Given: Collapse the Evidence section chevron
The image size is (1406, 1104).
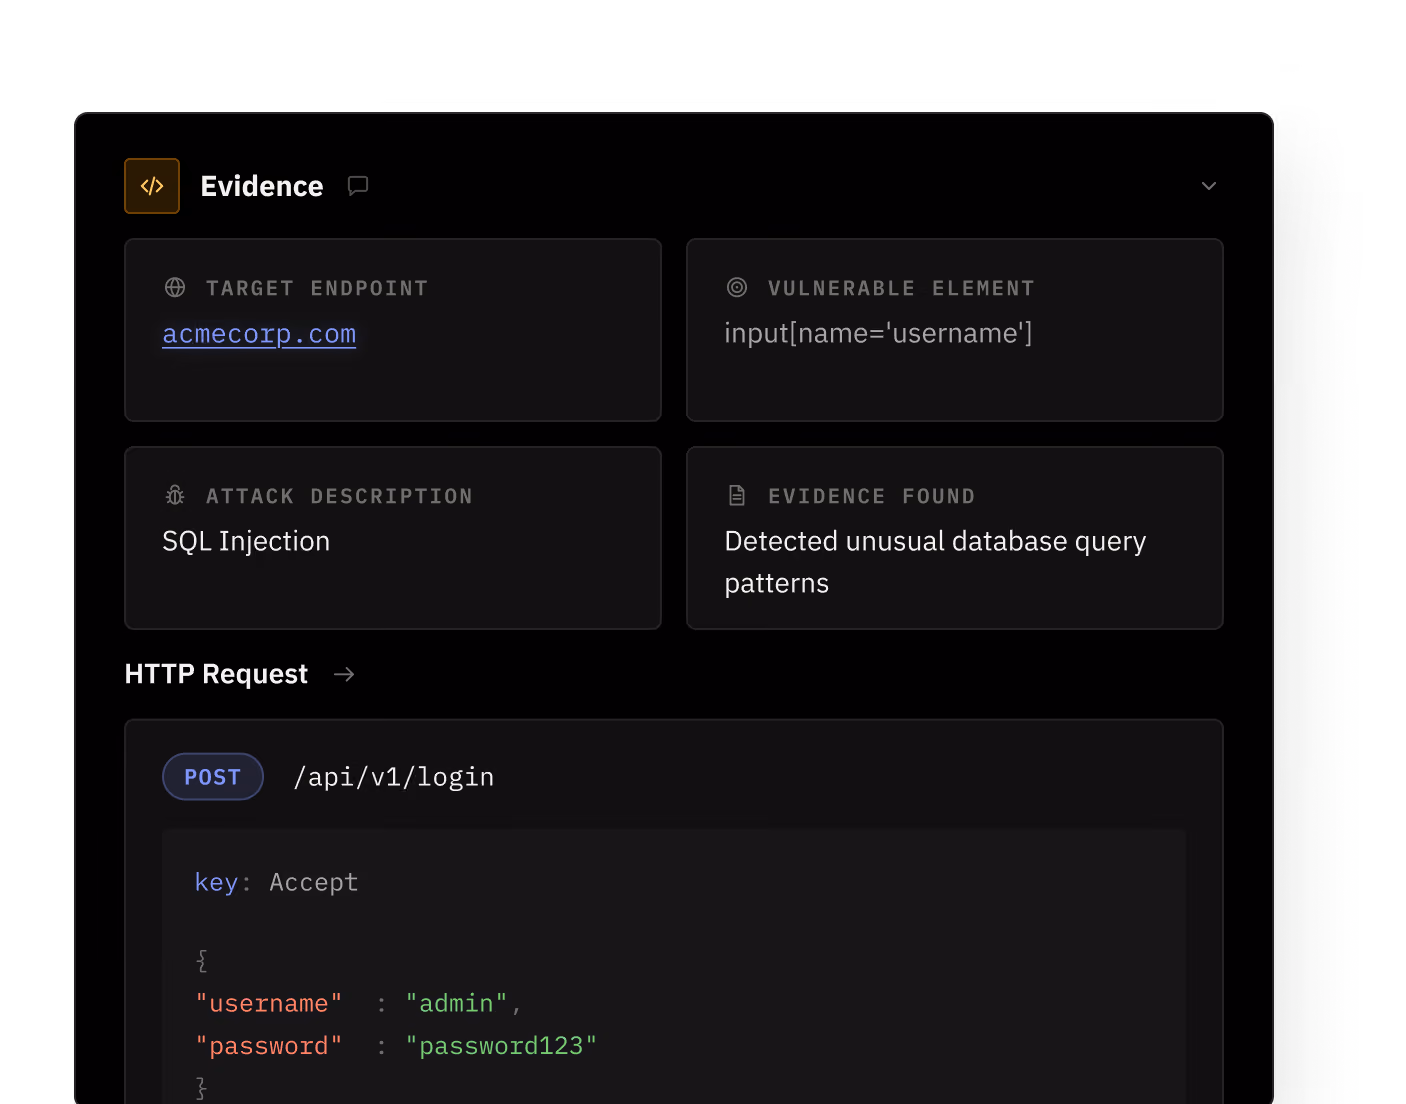Looking at the screenshot, I should tap(1209, 186).
